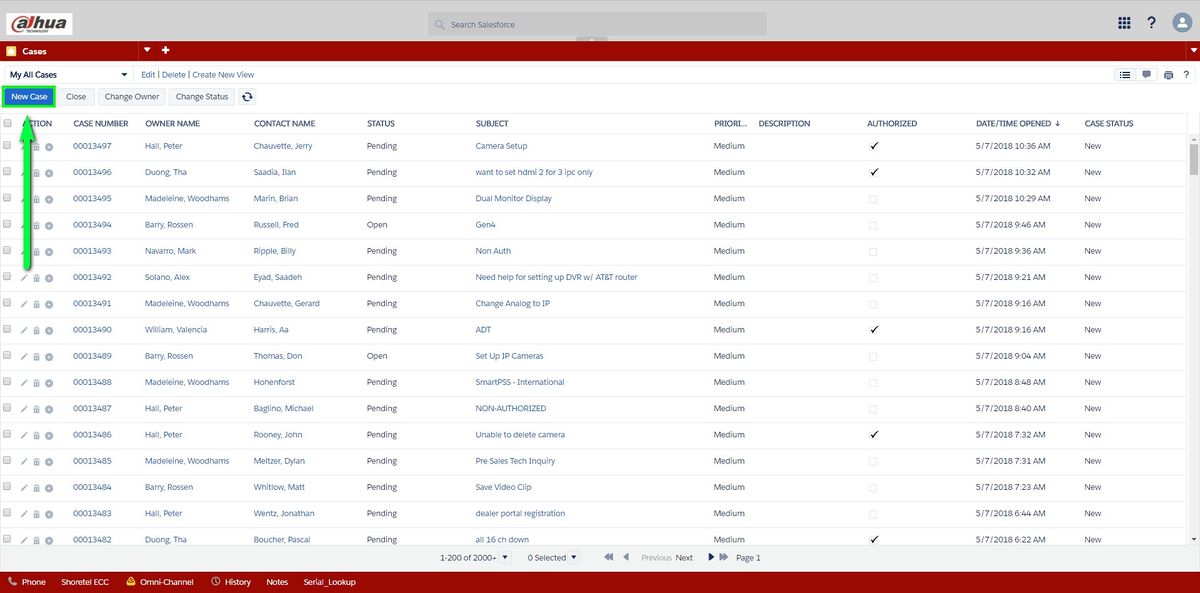
Task: Switch to Chatter feed view icon
Action: click(1147, 75)
